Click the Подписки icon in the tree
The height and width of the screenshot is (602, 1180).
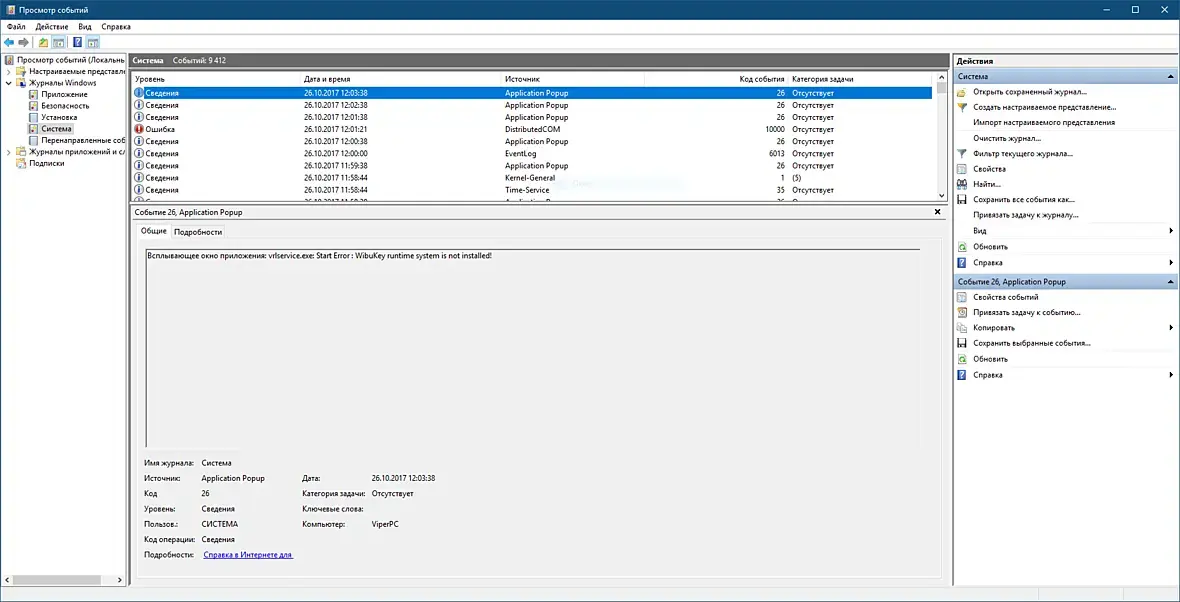click(x=20, y=163)
